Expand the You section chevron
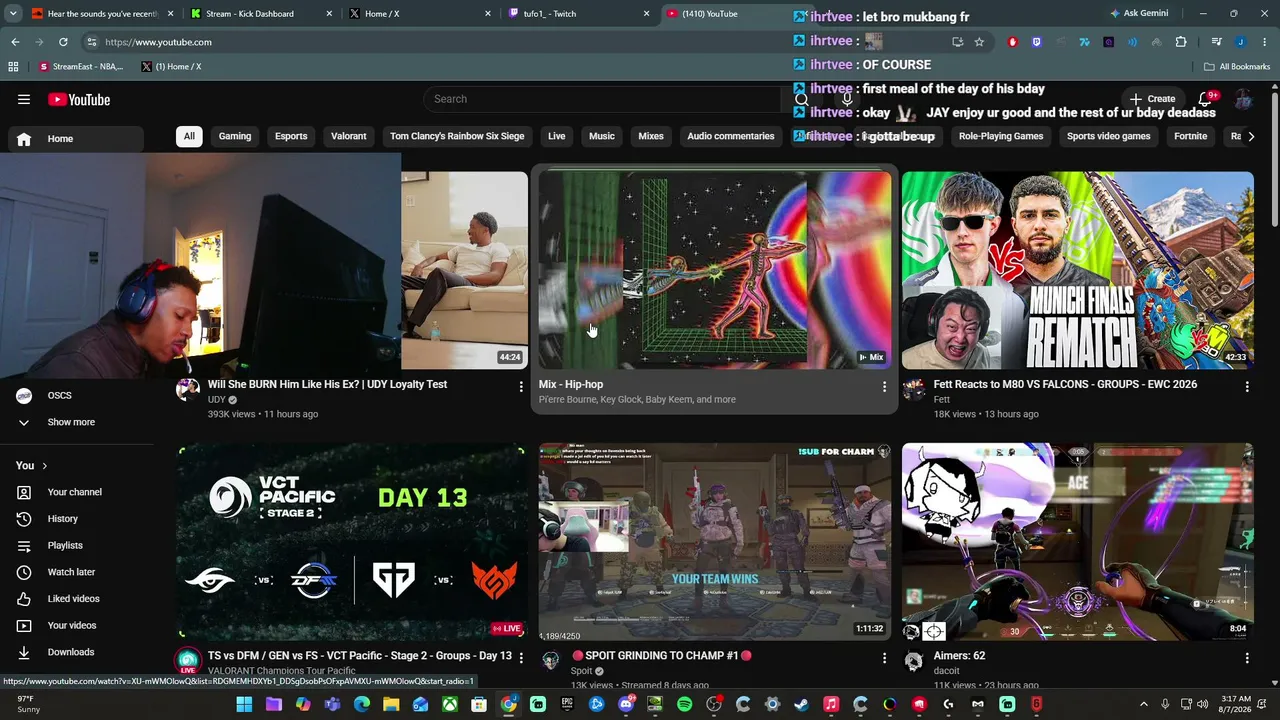The width and height of the screenshot is (1280, 720). click(44, 466)
